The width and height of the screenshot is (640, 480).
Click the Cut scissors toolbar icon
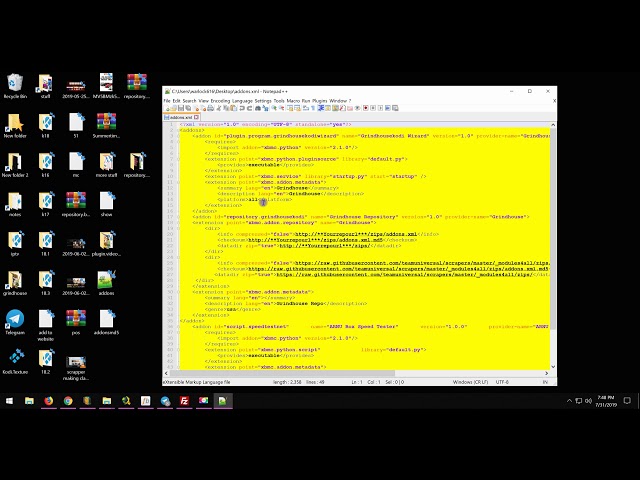218,108
